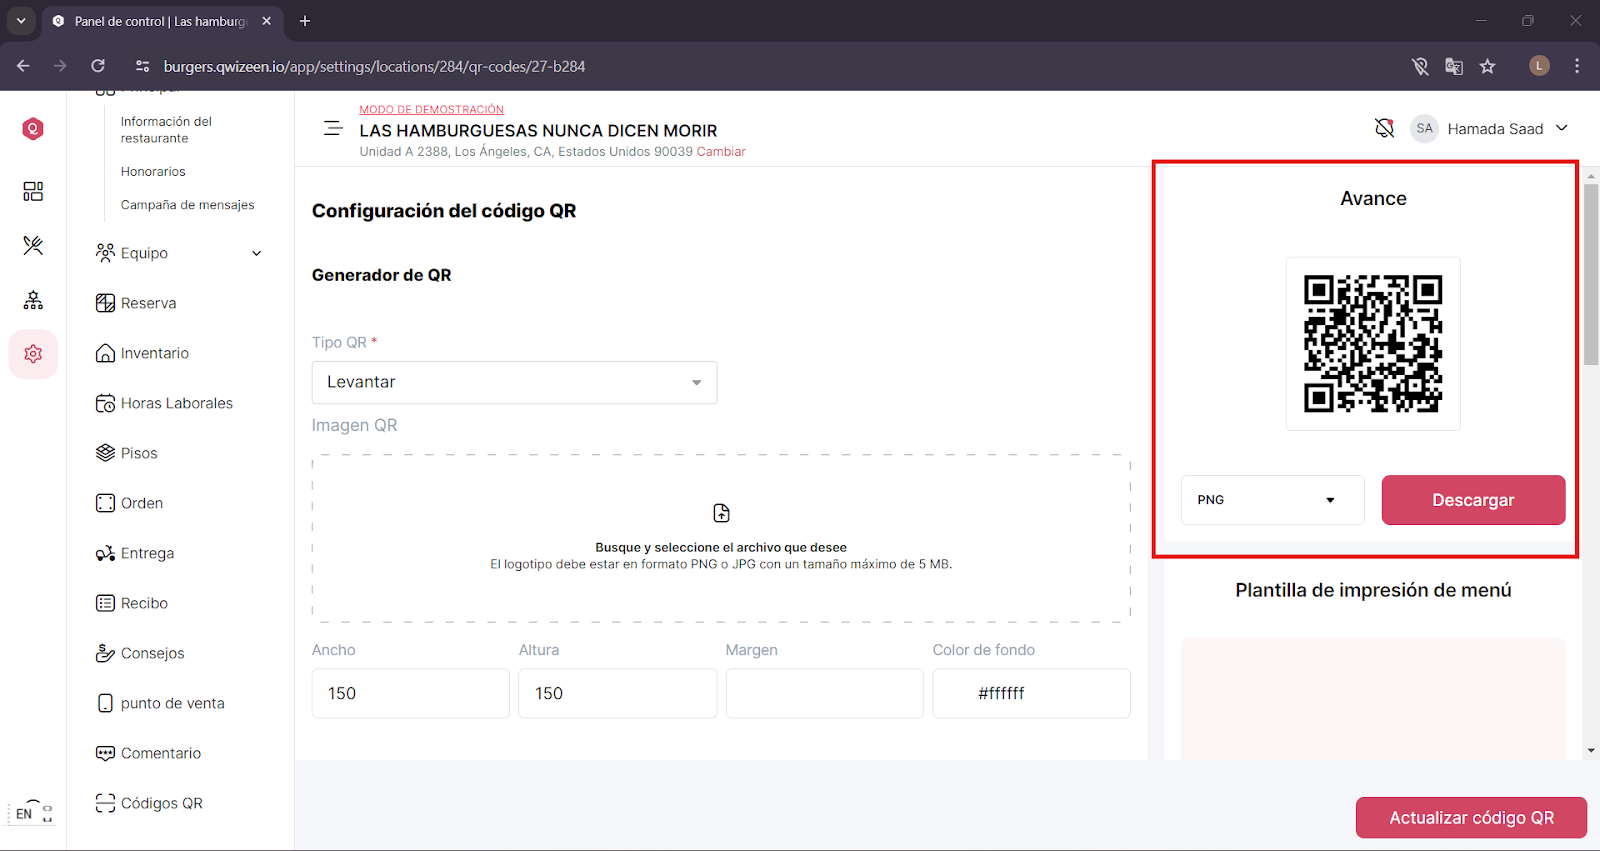
Task: Click the Horas Laborales clock icon
Action: pyautogui.click(x=105, y=403)
